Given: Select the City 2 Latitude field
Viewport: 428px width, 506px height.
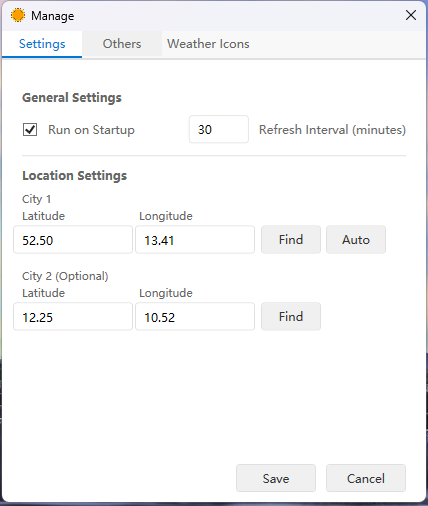Looking at the screenshot, I should (73, 317).
